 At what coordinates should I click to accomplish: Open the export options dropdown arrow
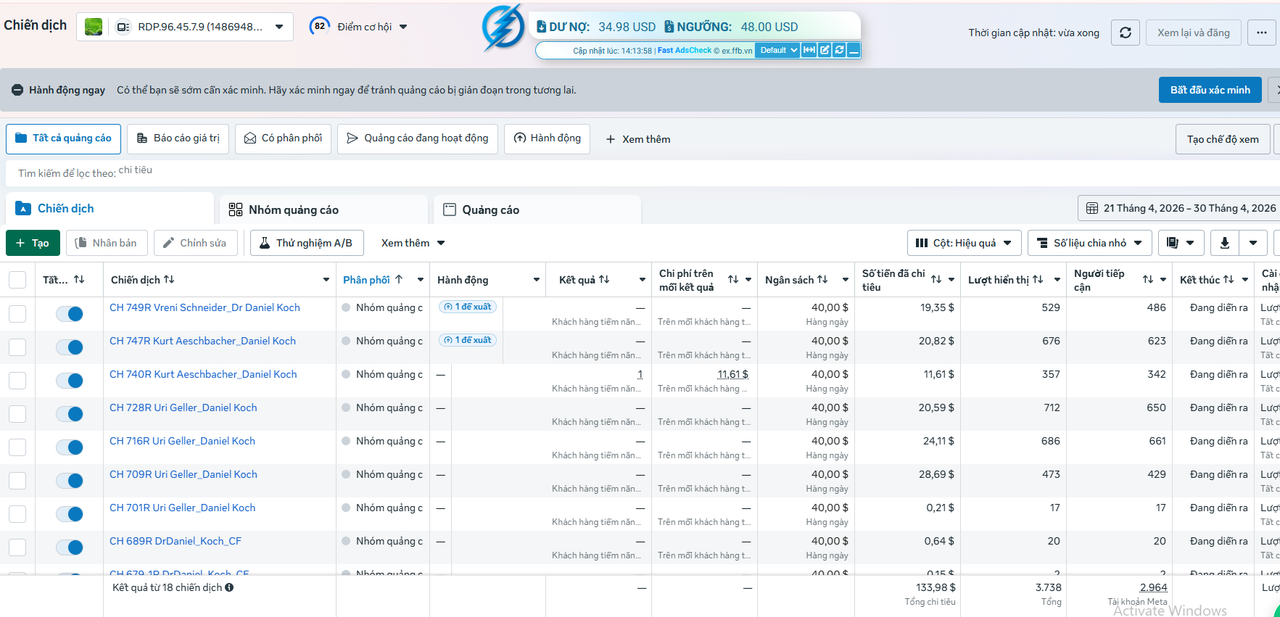tap(1253, 243)
